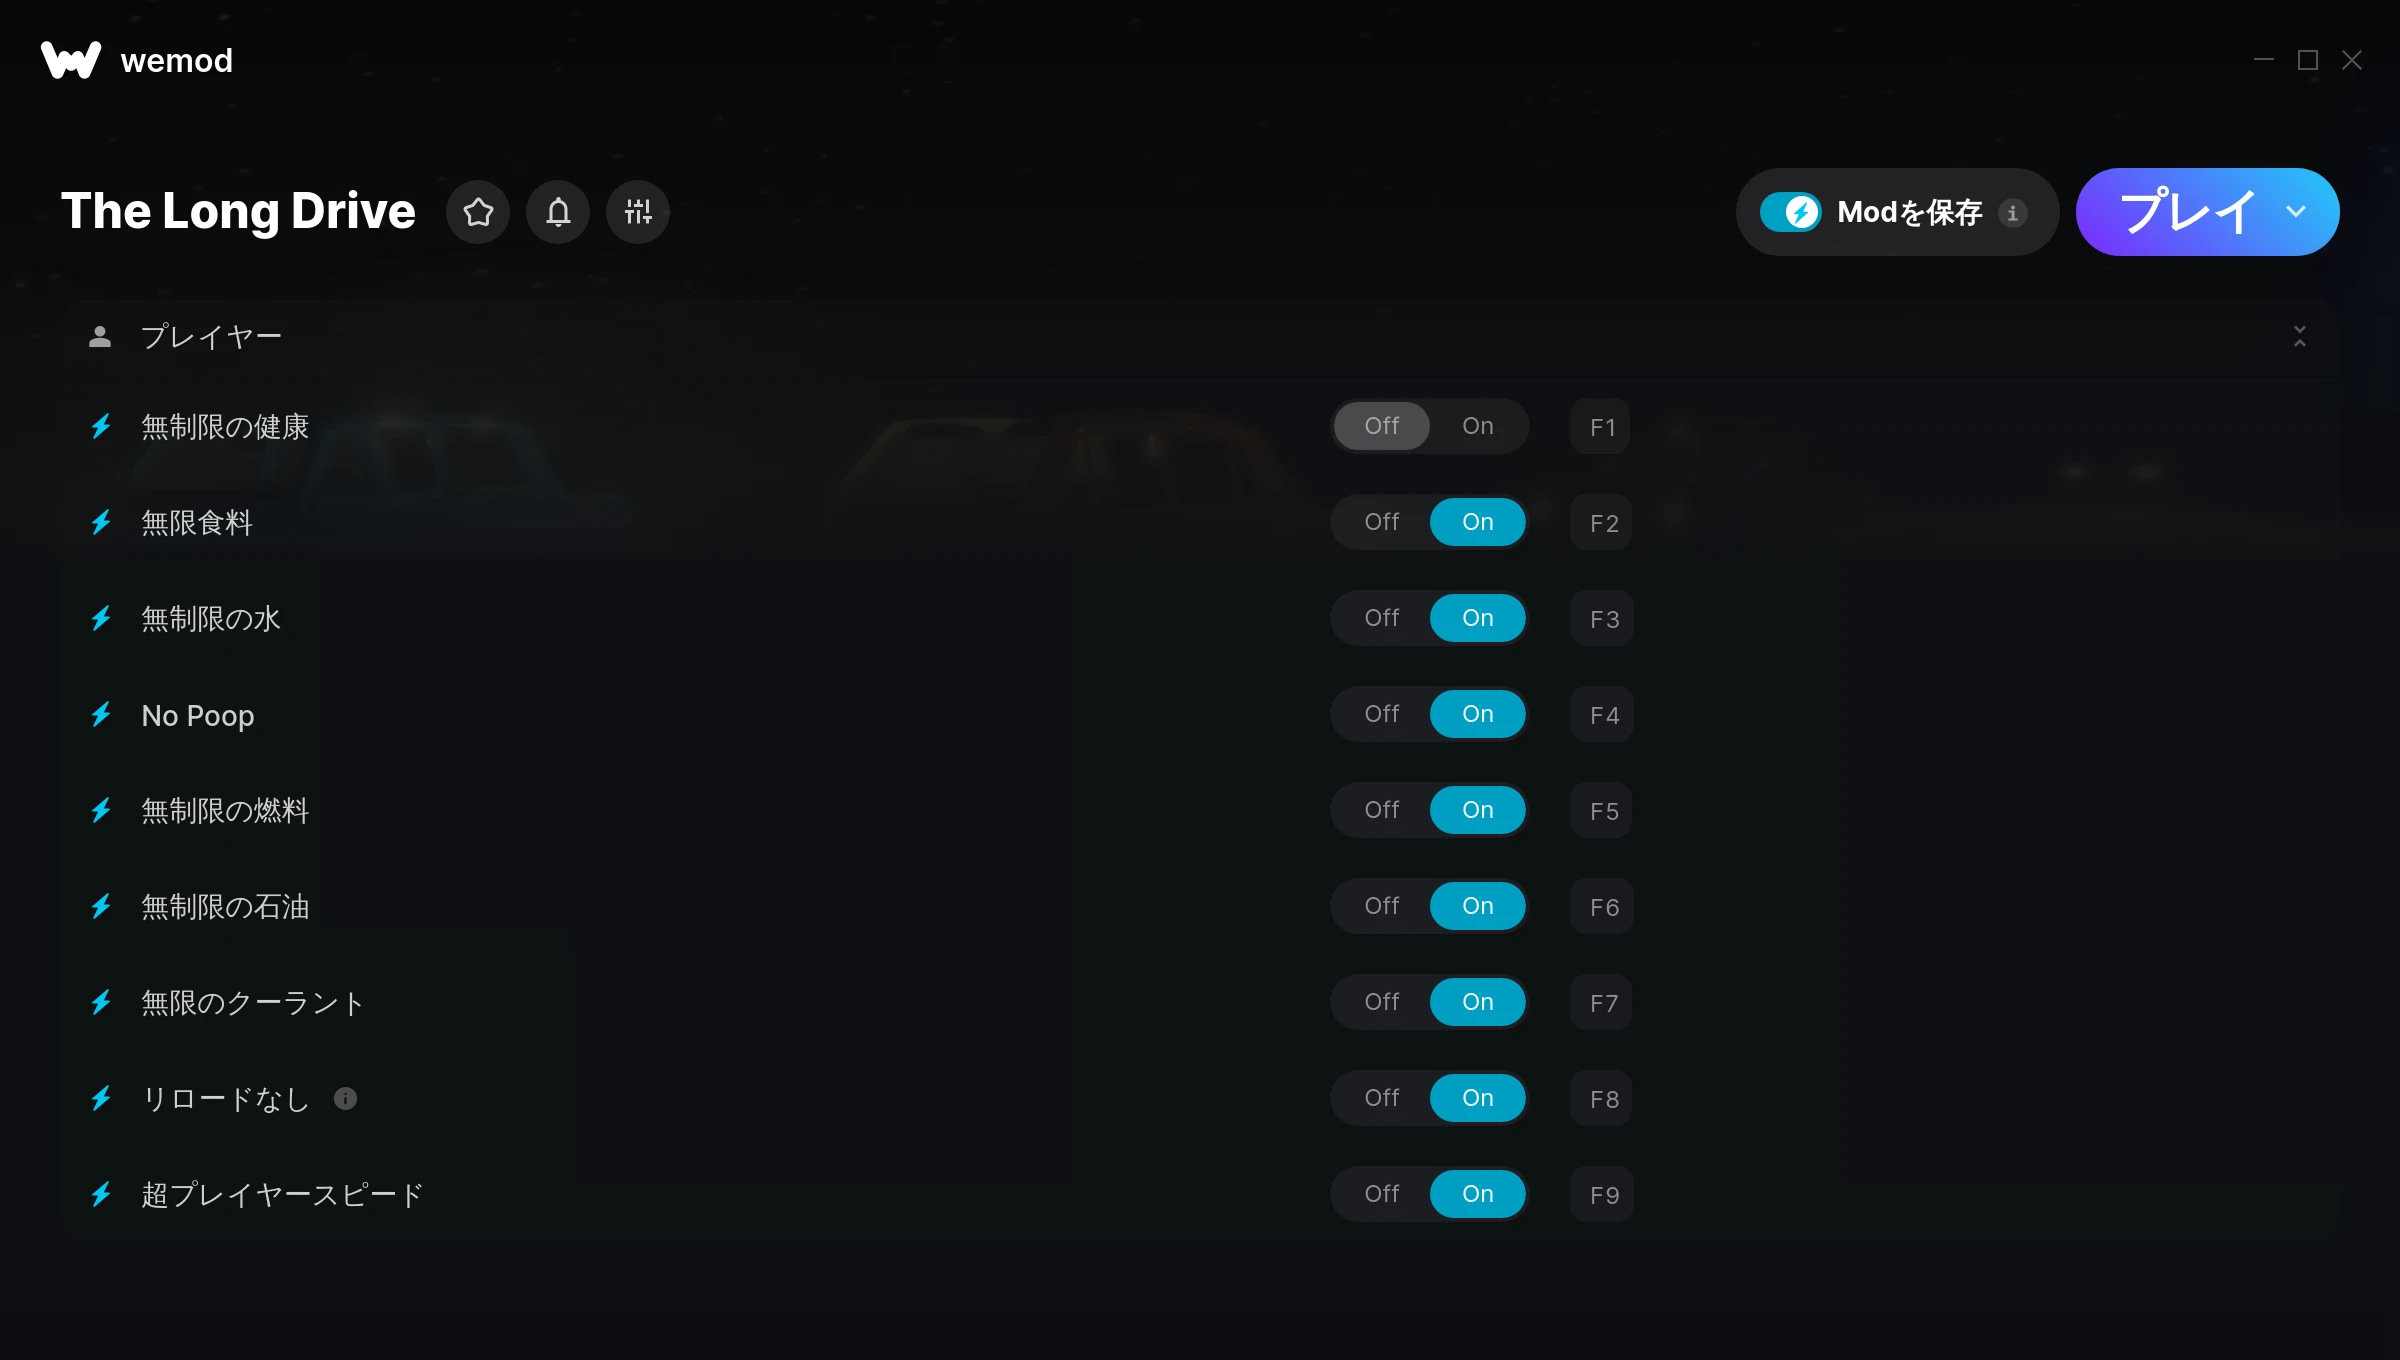Screen dimensions: 2400x1360
Task: Switch Off No Poop cheat
Action: tap(1382, 714)
